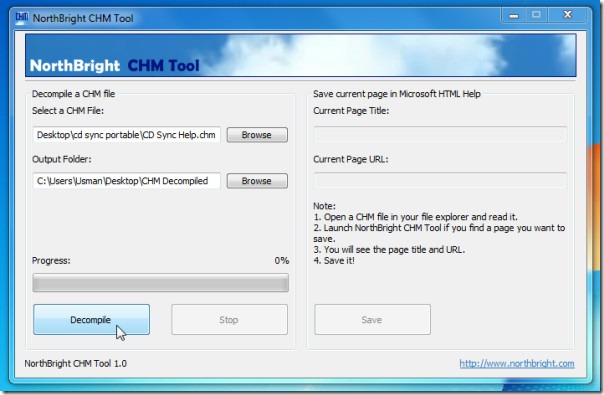Minimize the NorthBright CHM Tool window
This screenshot has width=604, height=395.
coord(513,15)
